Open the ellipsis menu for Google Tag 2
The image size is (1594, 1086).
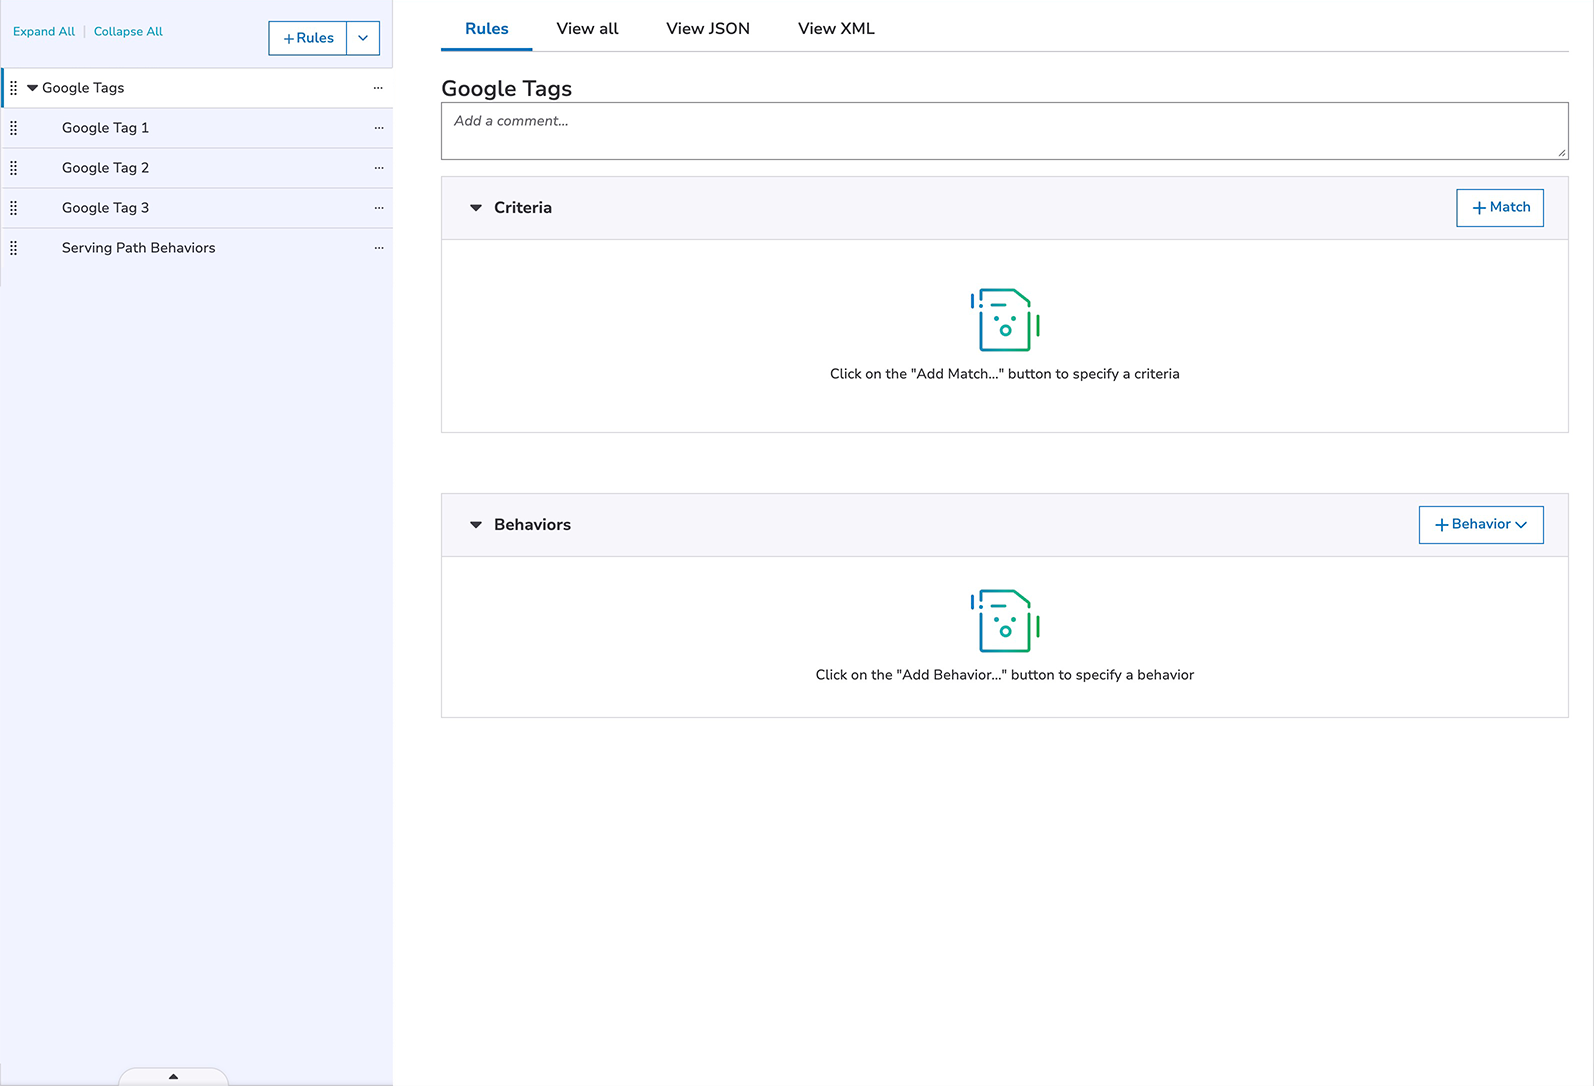379,168
